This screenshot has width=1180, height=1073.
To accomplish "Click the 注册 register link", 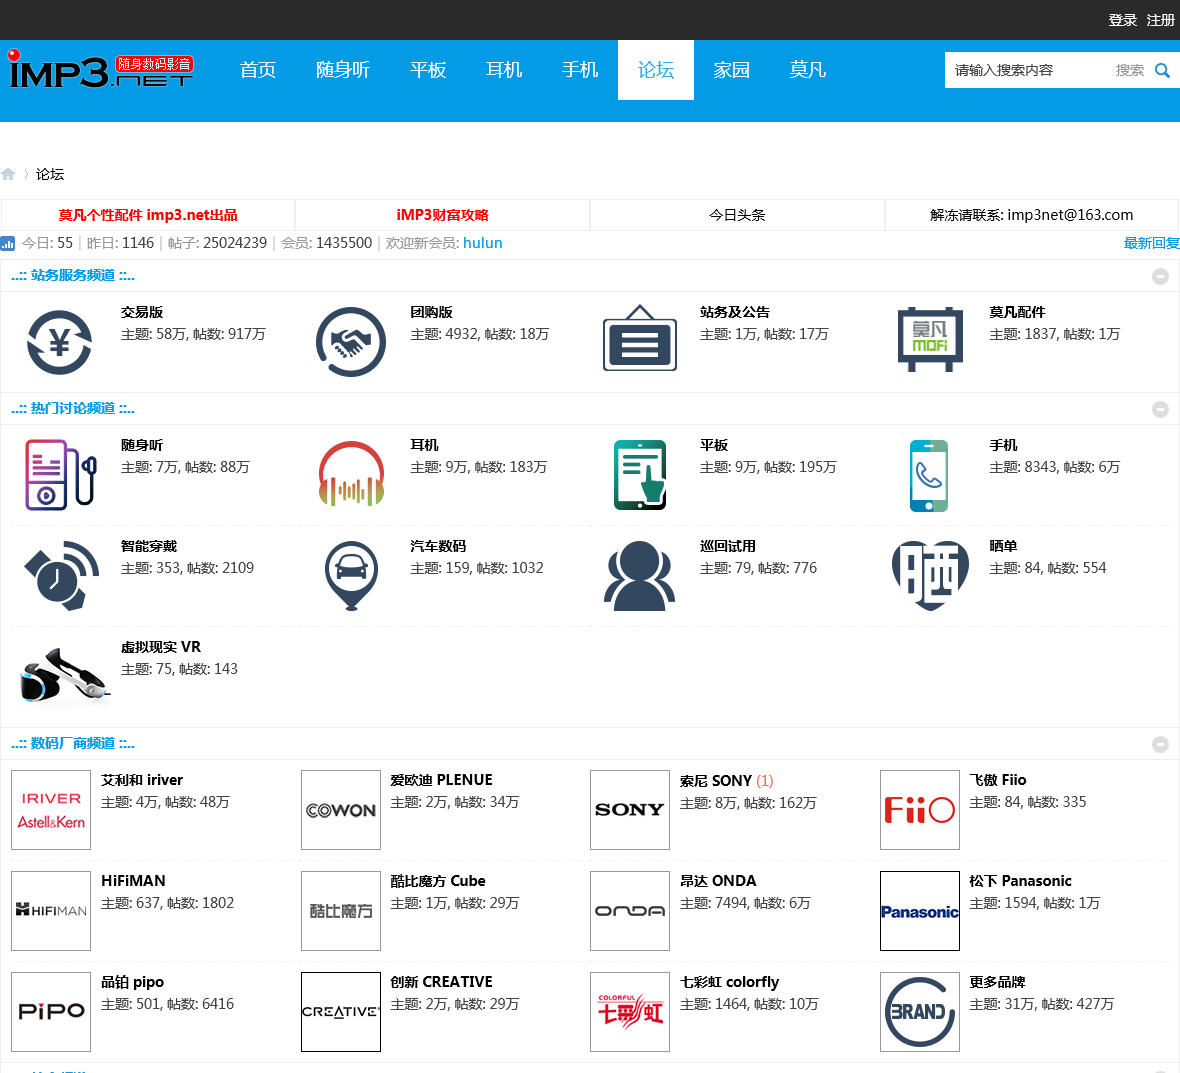I will coord(1160,20).
